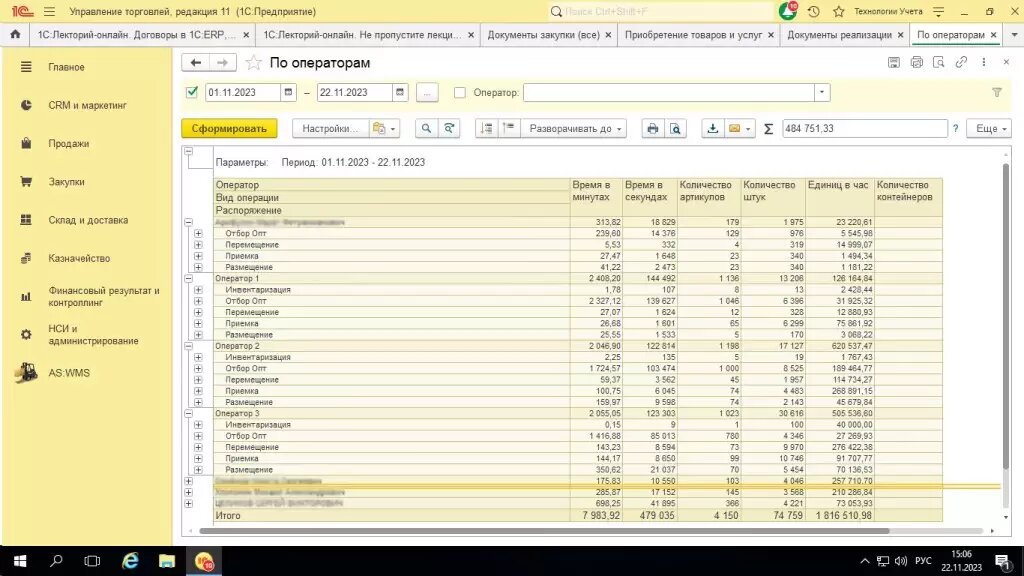Collapse the Оператор 3 group
Viewport: 1024px width, 576px height.
point(188,413)
